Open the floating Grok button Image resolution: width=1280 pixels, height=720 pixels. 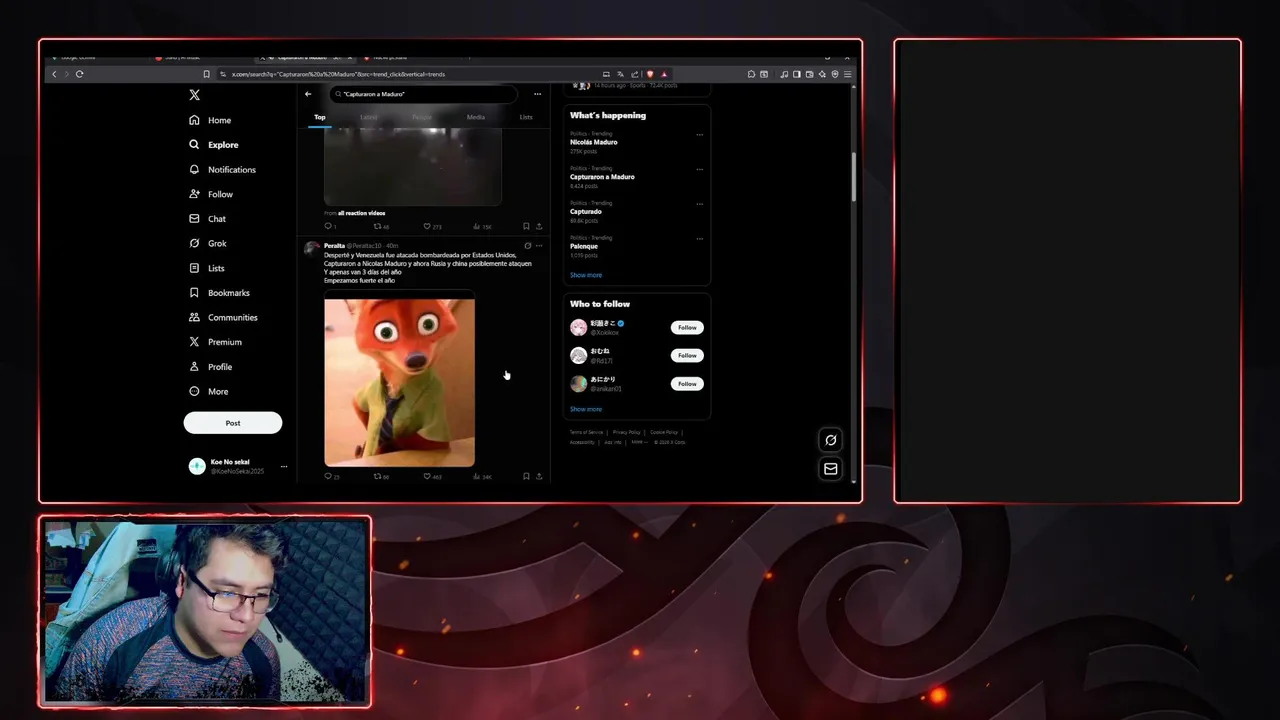tap(830, 440)
